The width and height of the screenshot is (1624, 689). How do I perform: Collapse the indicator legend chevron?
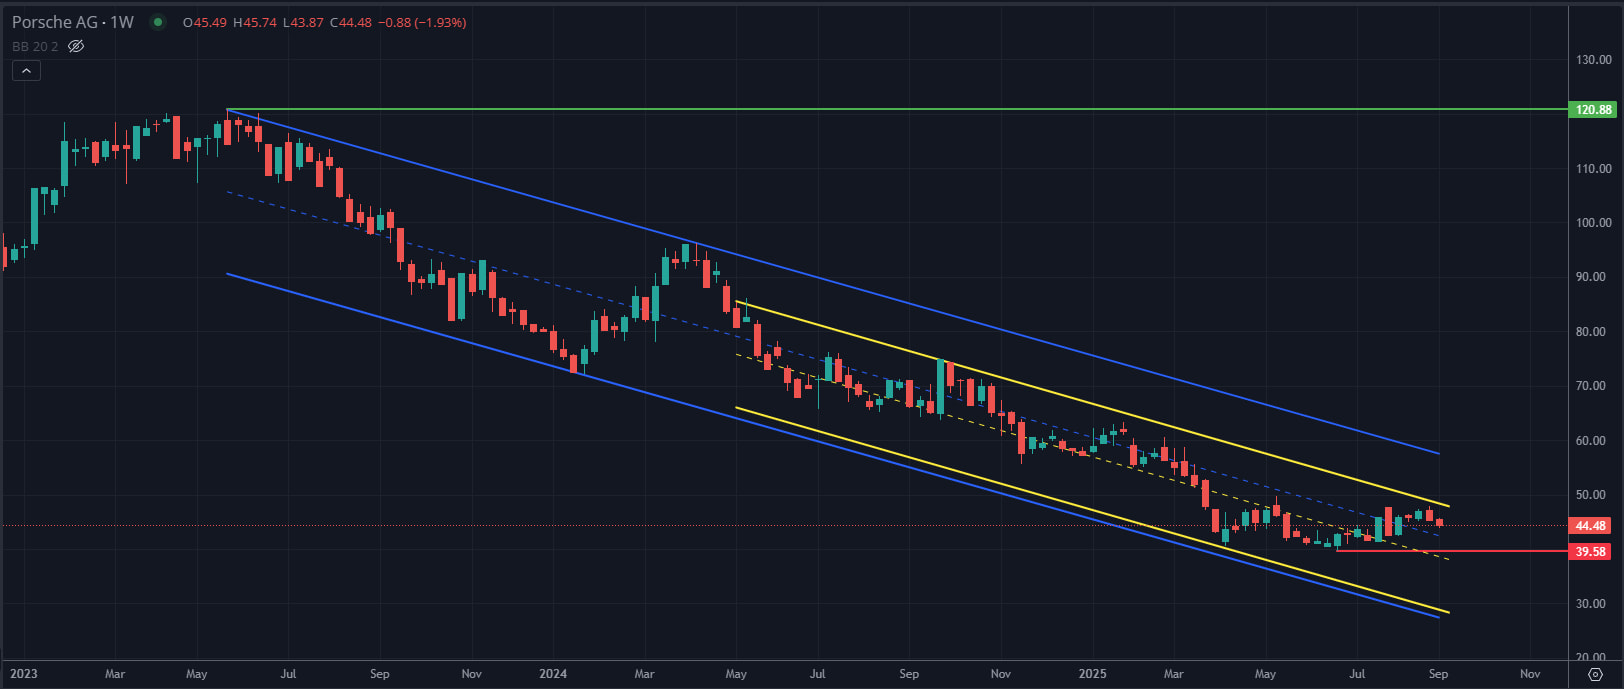tap(26, 70)
